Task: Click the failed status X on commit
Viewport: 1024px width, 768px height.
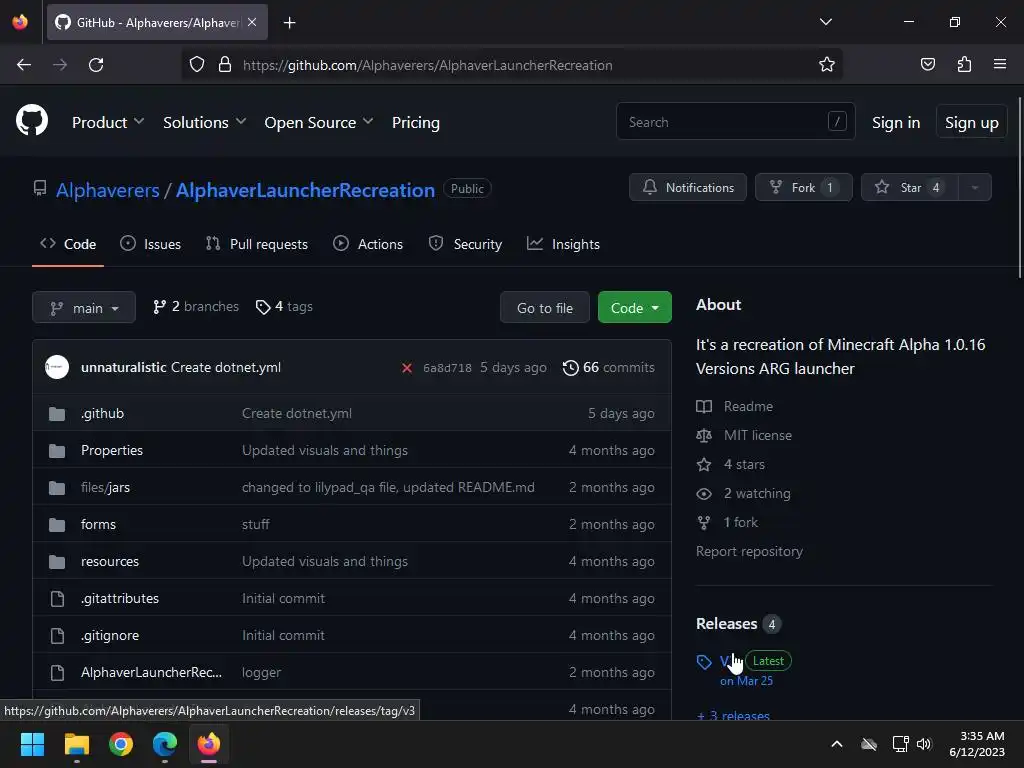Action: tap(407, 368)
